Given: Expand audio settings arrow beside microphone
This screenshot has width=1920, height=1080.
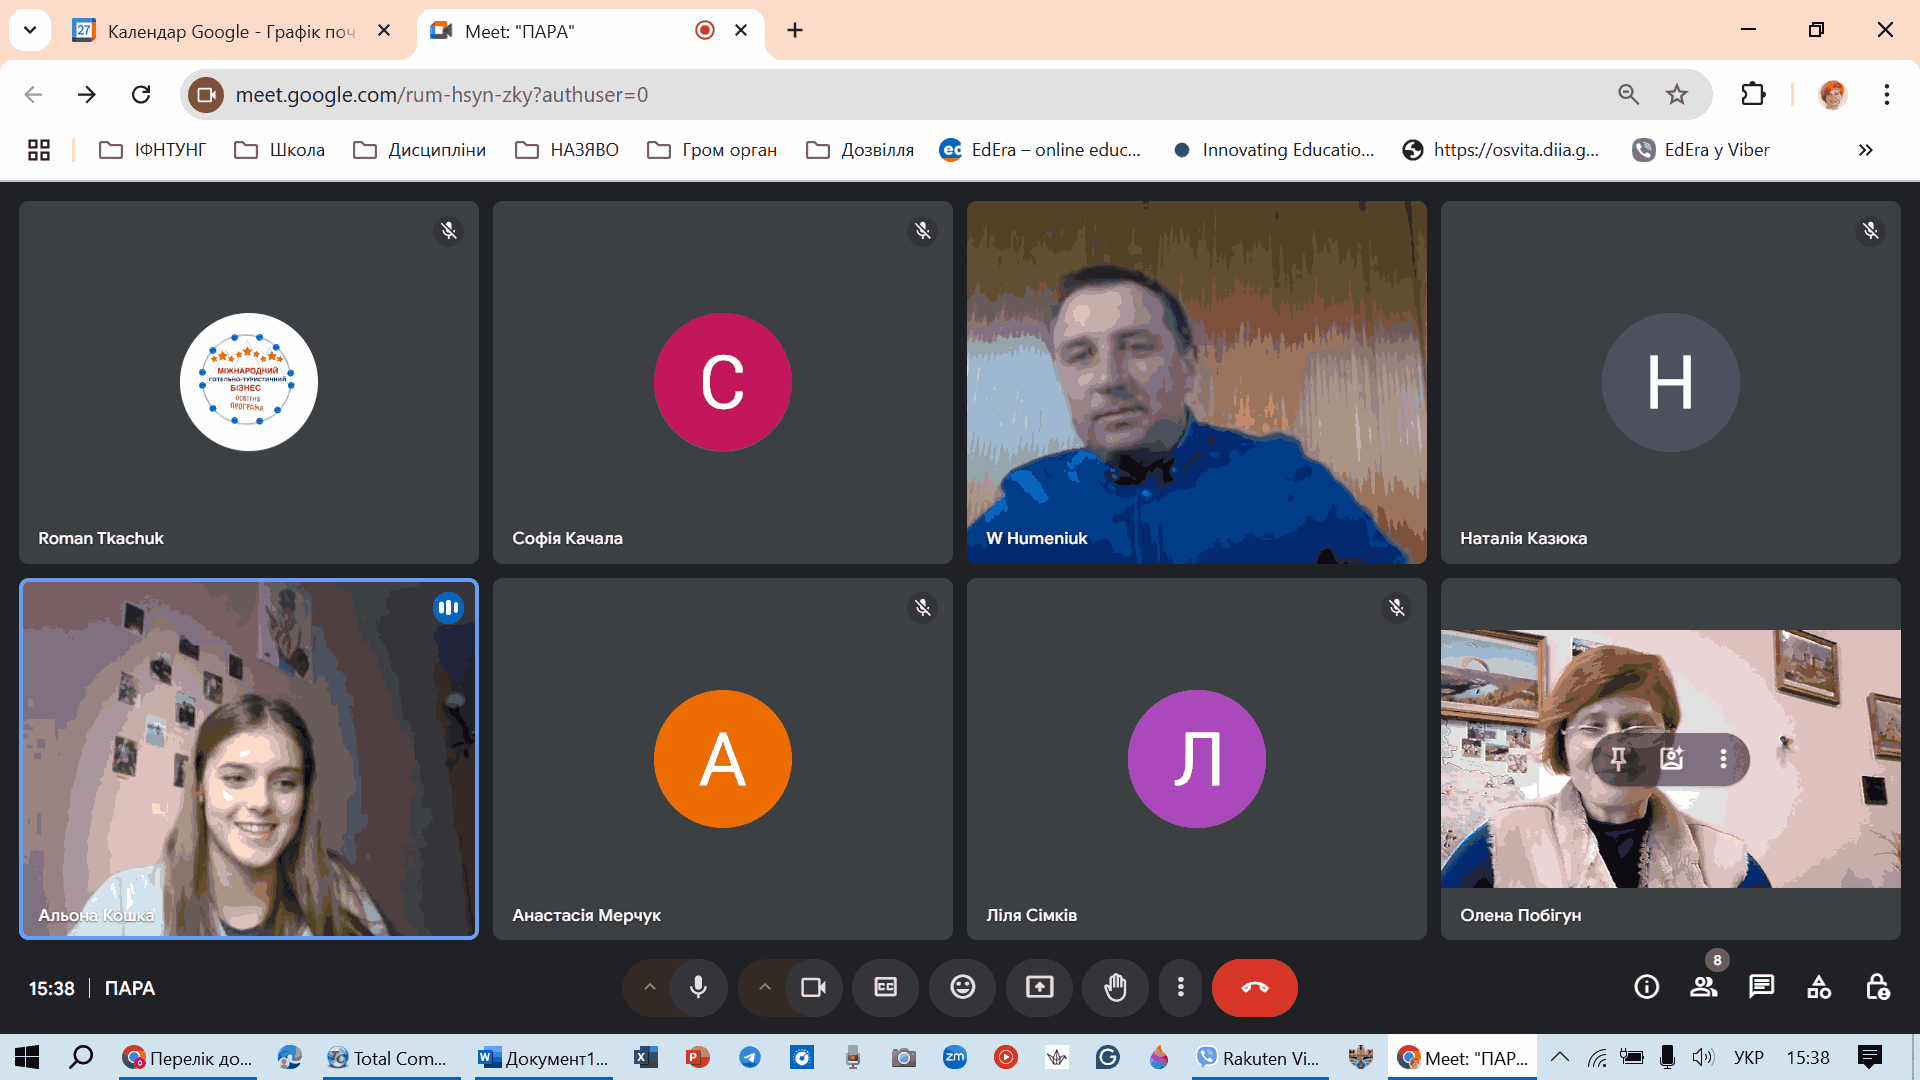Looking at the screenshot, I should click(650, 988).
